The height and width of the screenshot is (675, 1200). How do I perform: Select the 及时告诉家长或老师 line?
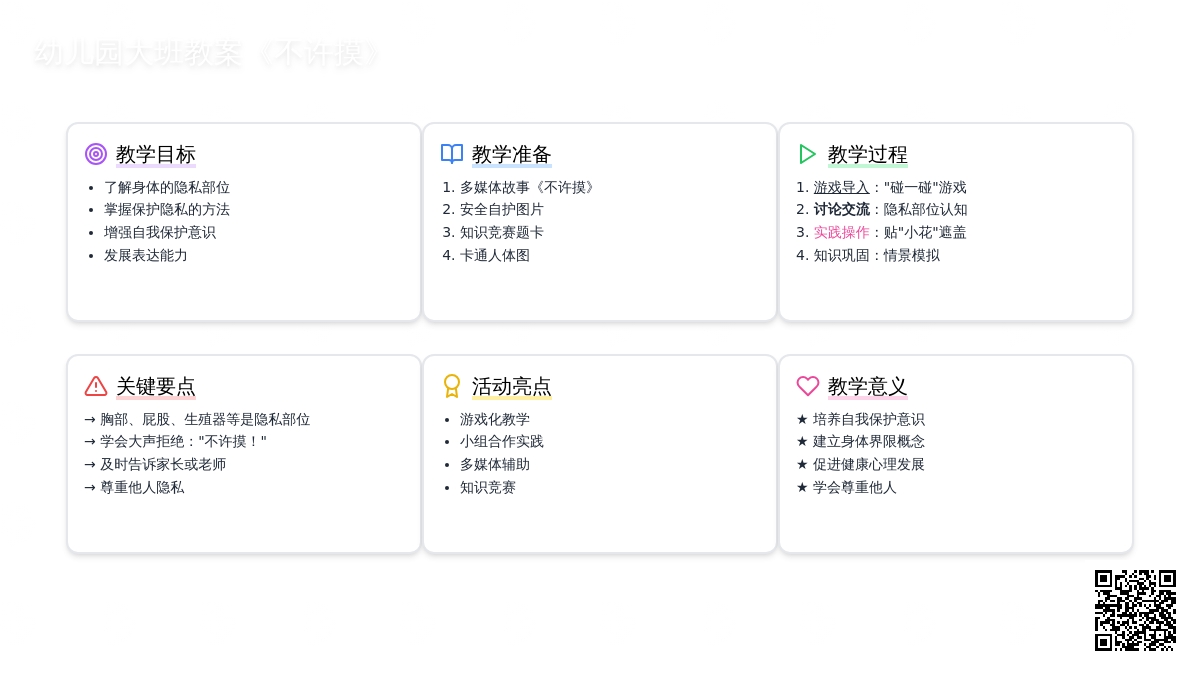coord(163,464)
